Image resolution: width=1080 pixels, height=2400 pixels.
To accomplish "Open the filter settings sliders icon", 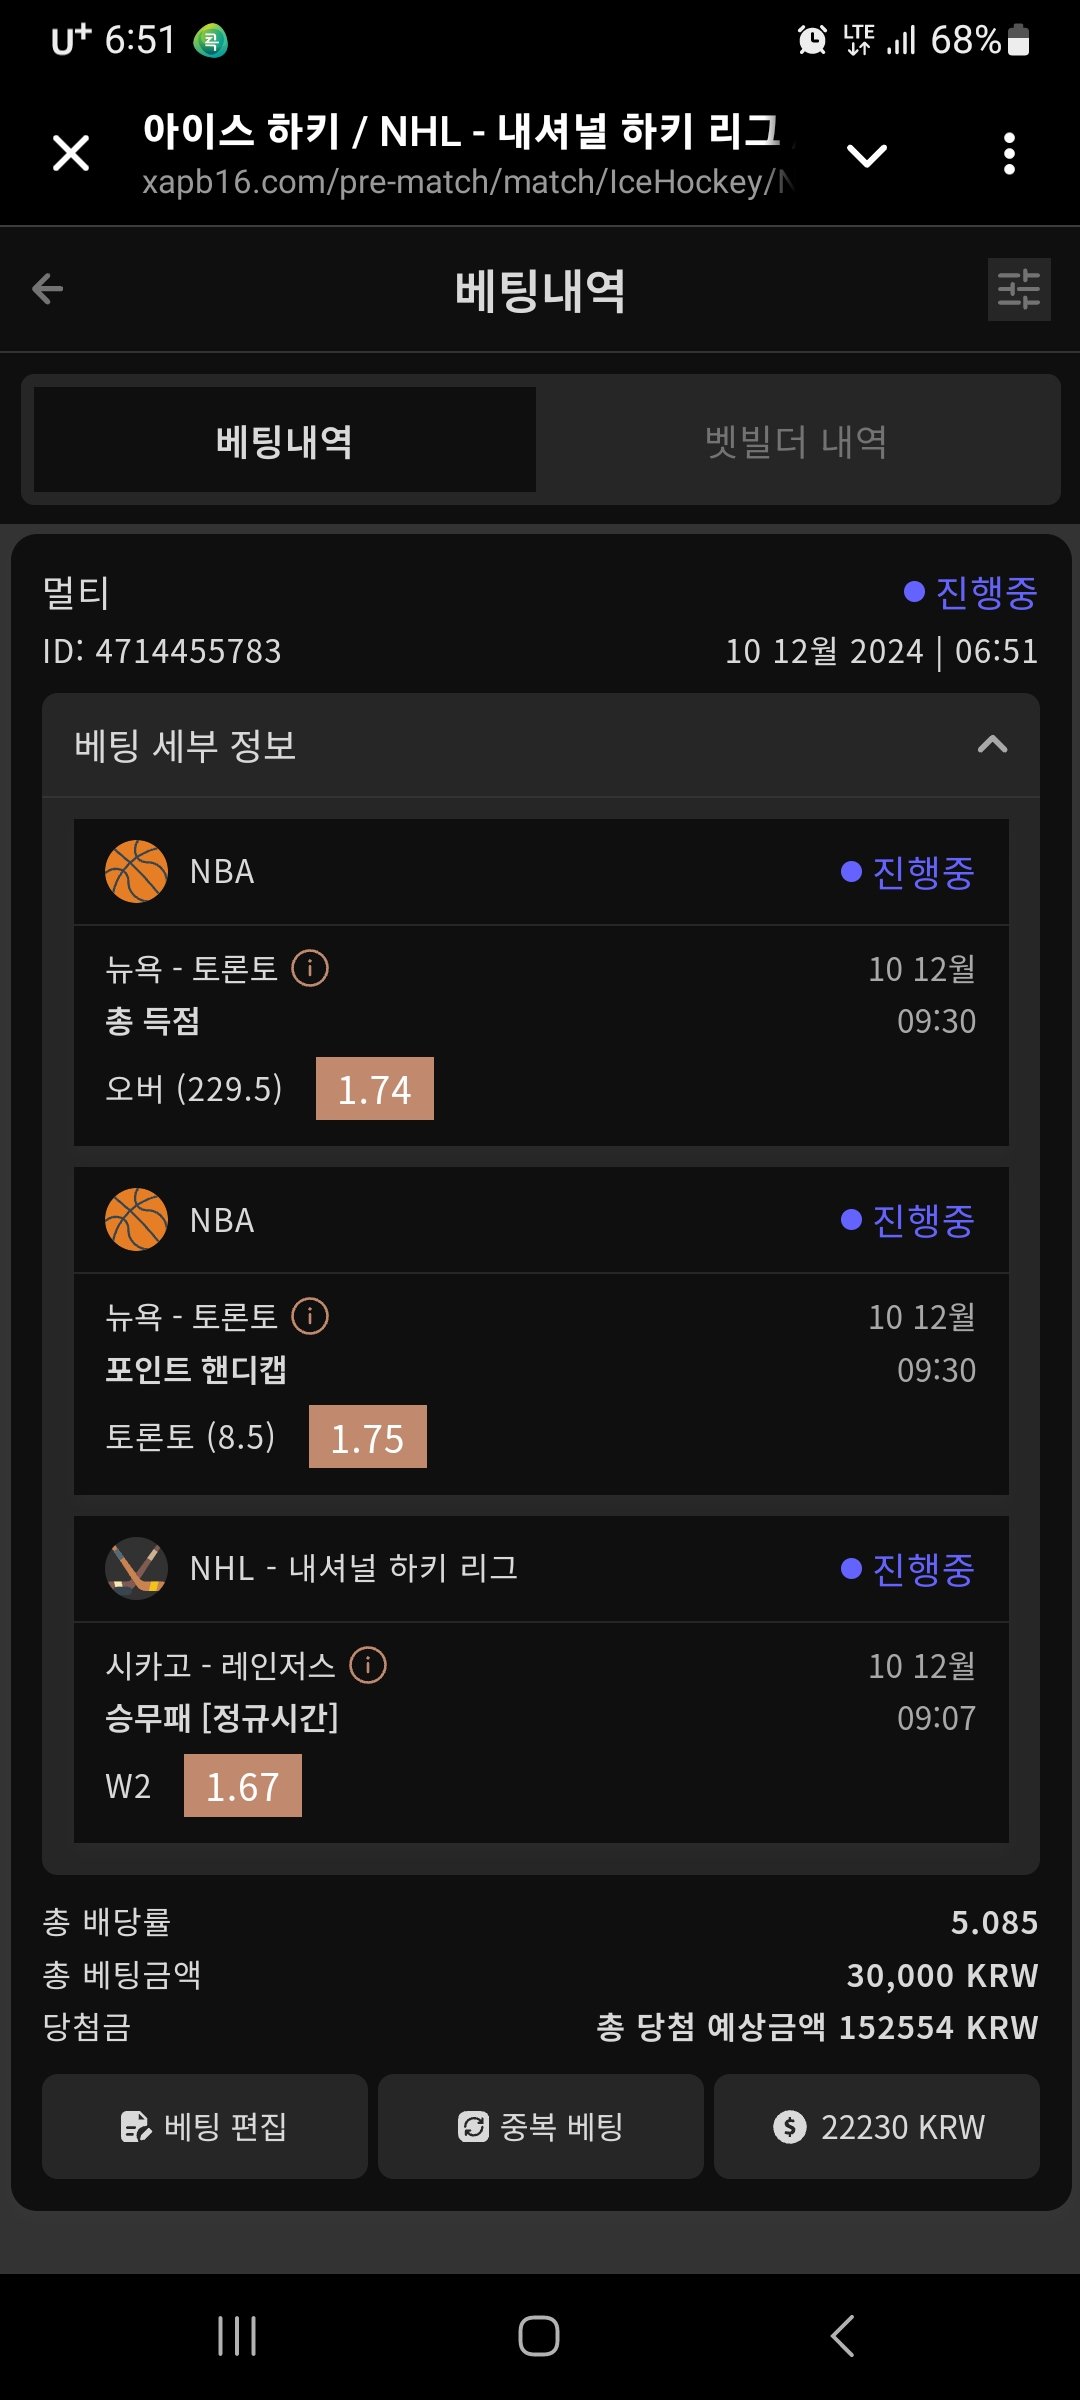I will [x=1018, y=290].
